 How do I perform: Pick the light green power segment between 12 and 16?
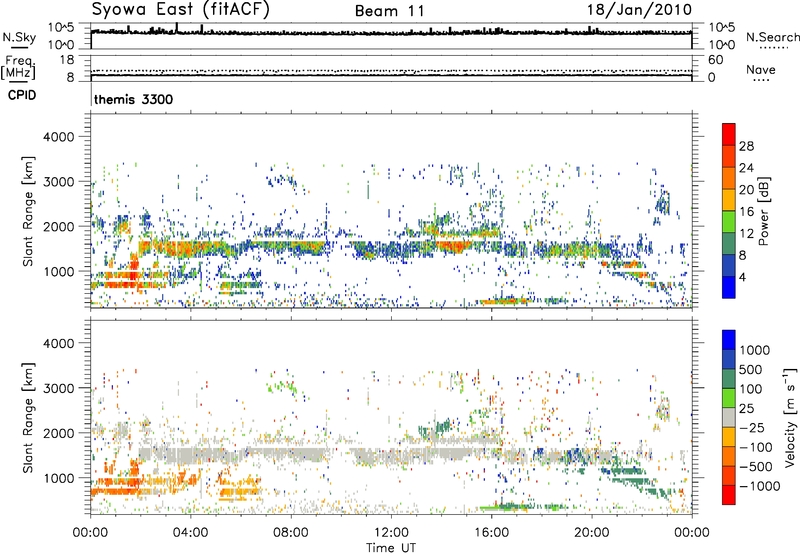(729, 222)
